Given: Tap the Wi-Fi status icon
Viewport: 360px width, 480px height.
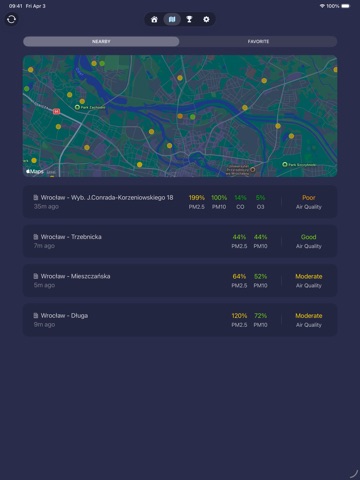Looking at the screenshot, I should point(322,6).
